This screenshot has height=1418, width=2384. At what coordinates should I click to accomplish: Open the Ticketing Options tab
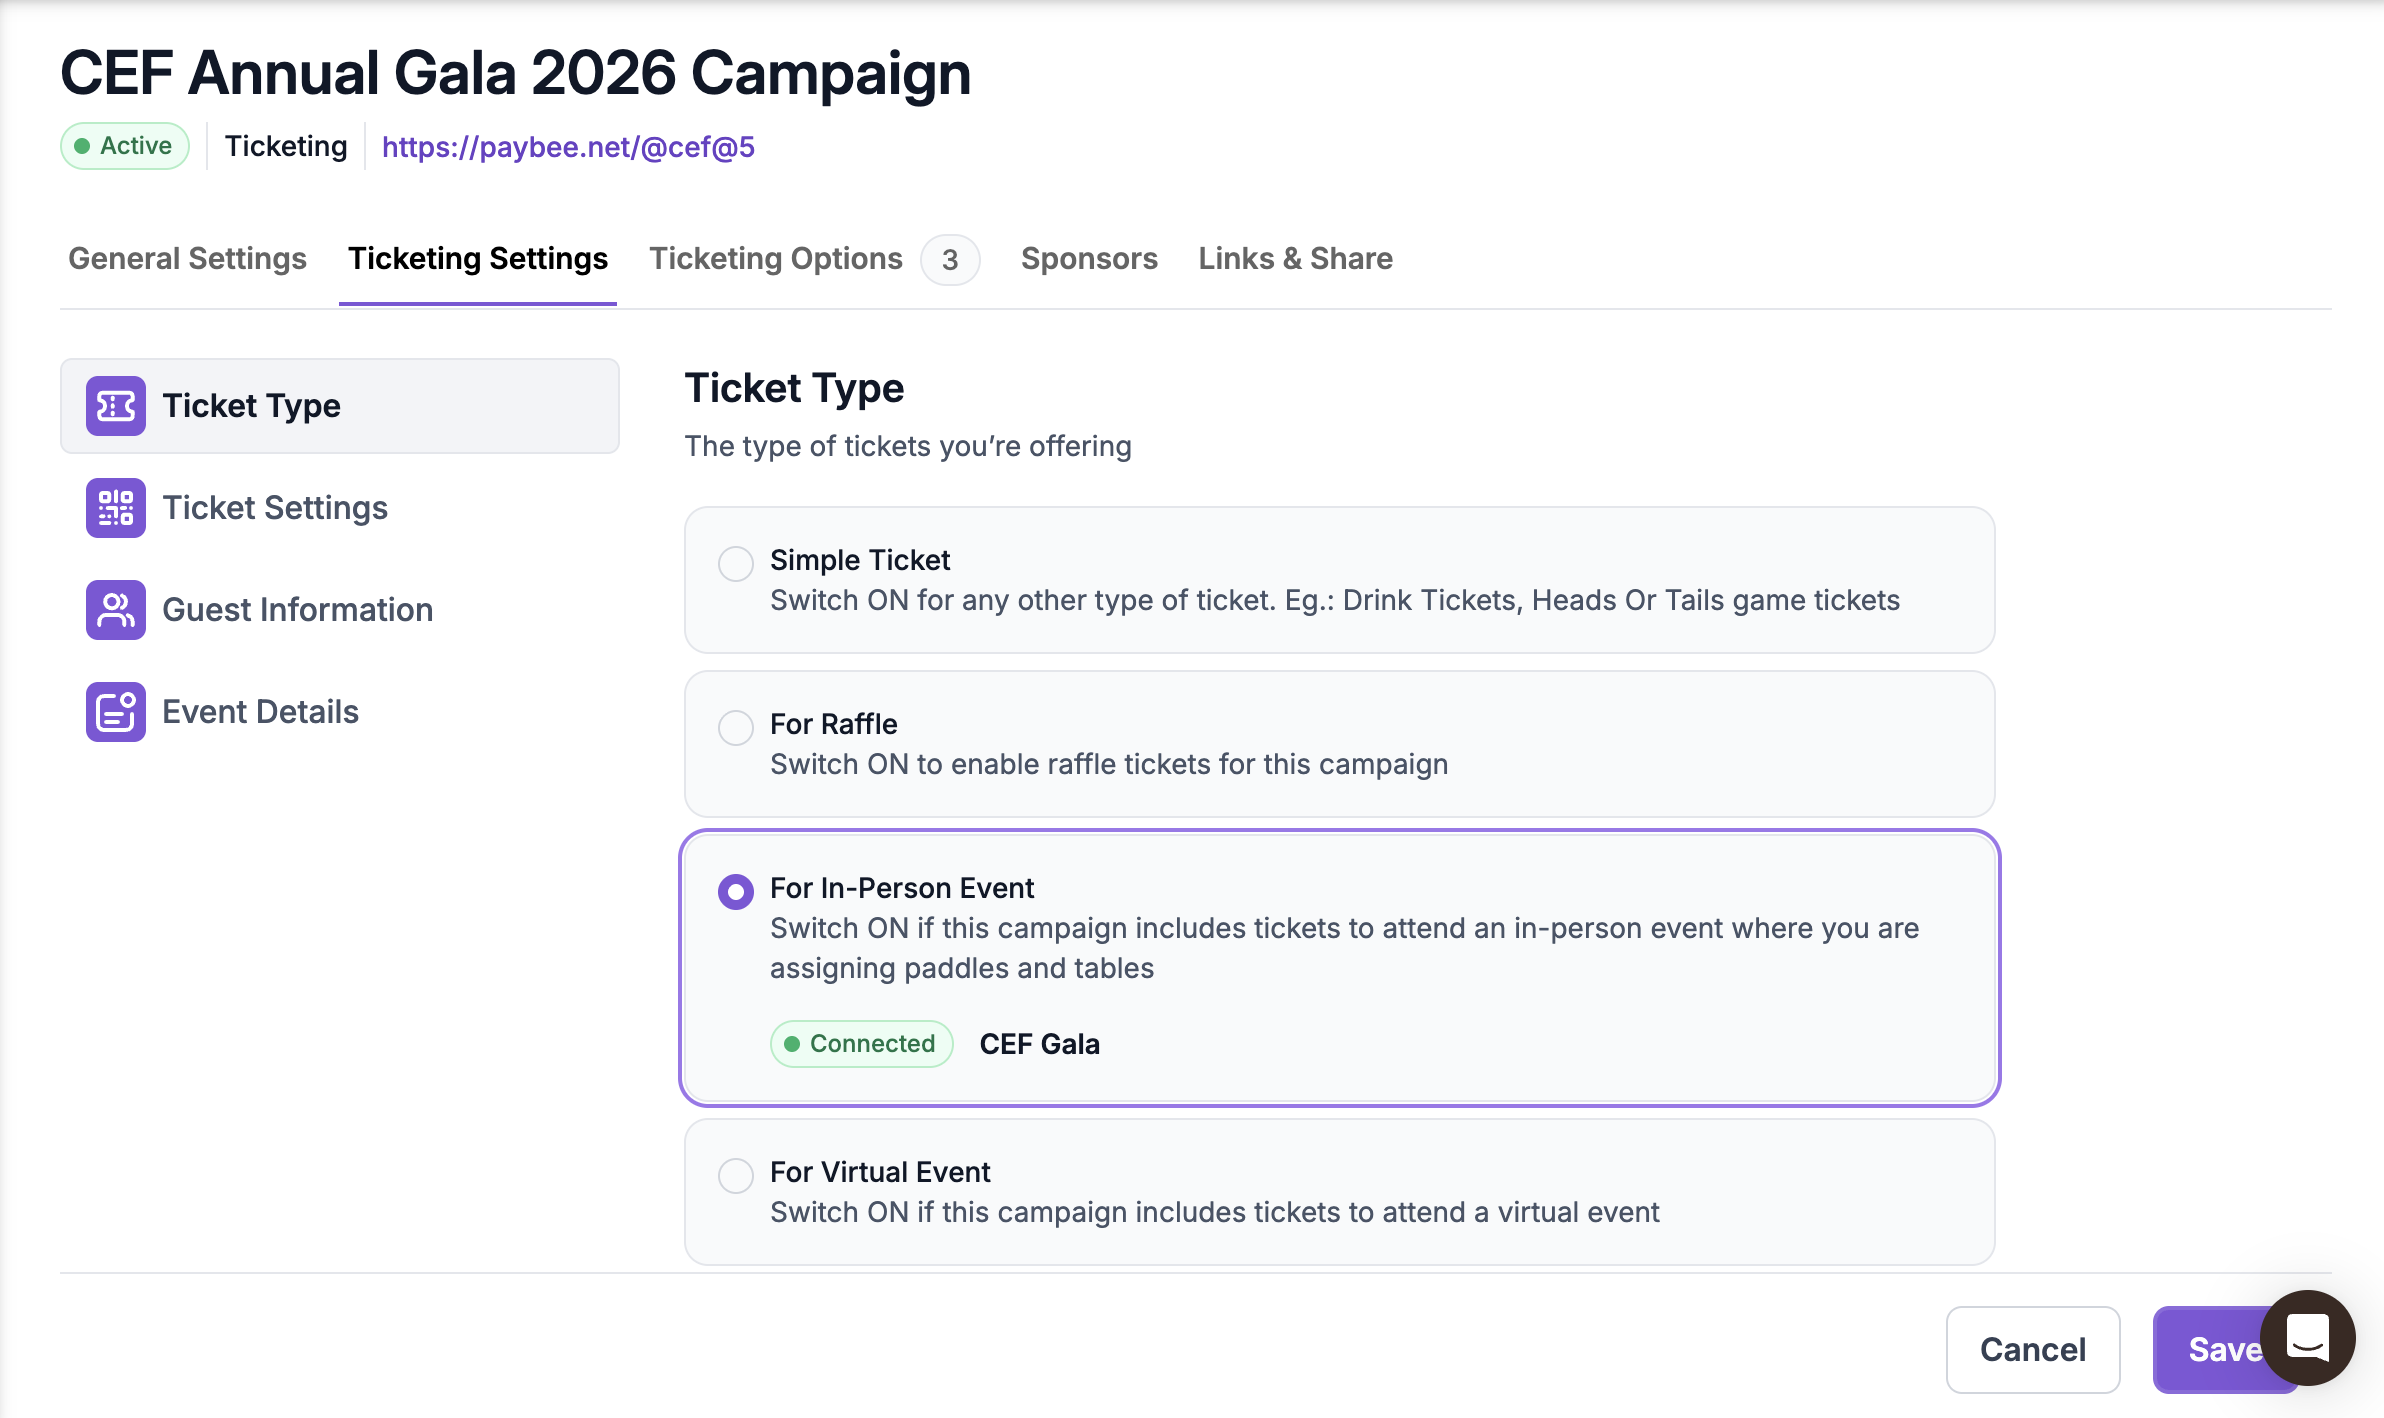tap(776, 259)
